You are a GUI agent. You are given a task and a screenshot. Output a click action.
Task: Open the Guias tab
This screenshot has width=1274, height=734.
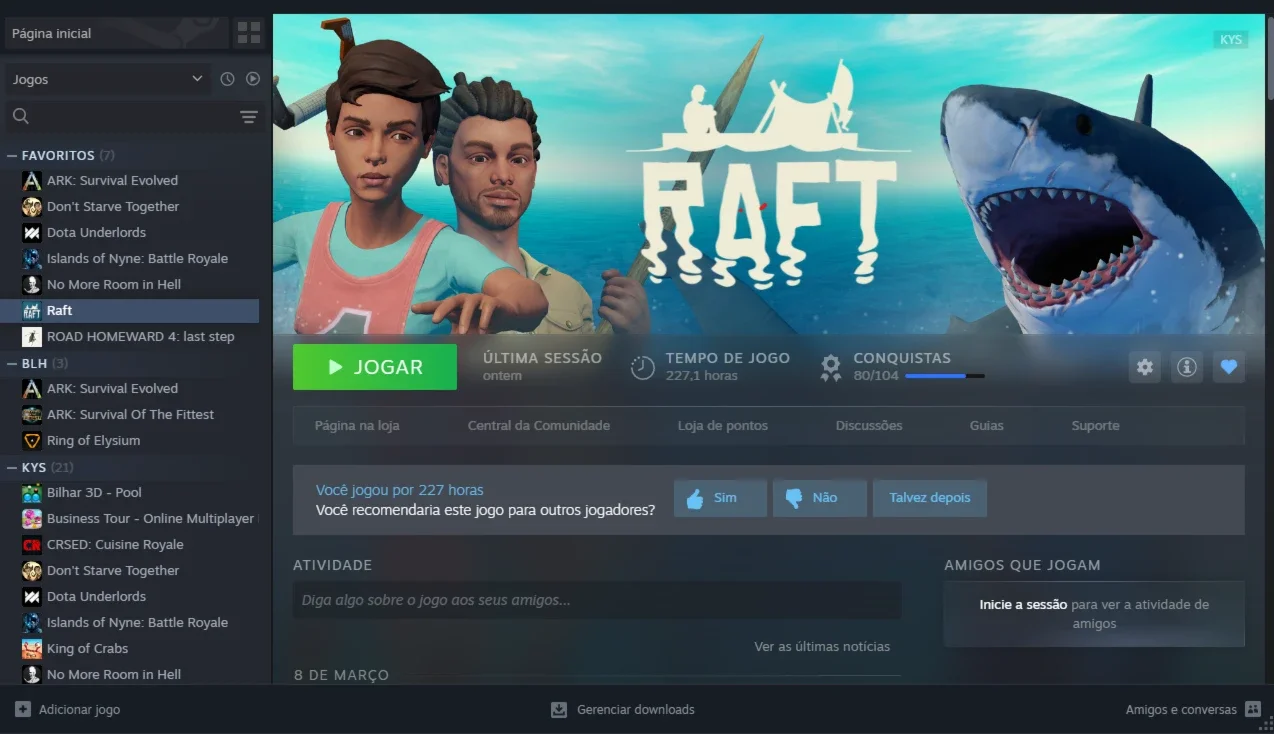click(987, 426)
